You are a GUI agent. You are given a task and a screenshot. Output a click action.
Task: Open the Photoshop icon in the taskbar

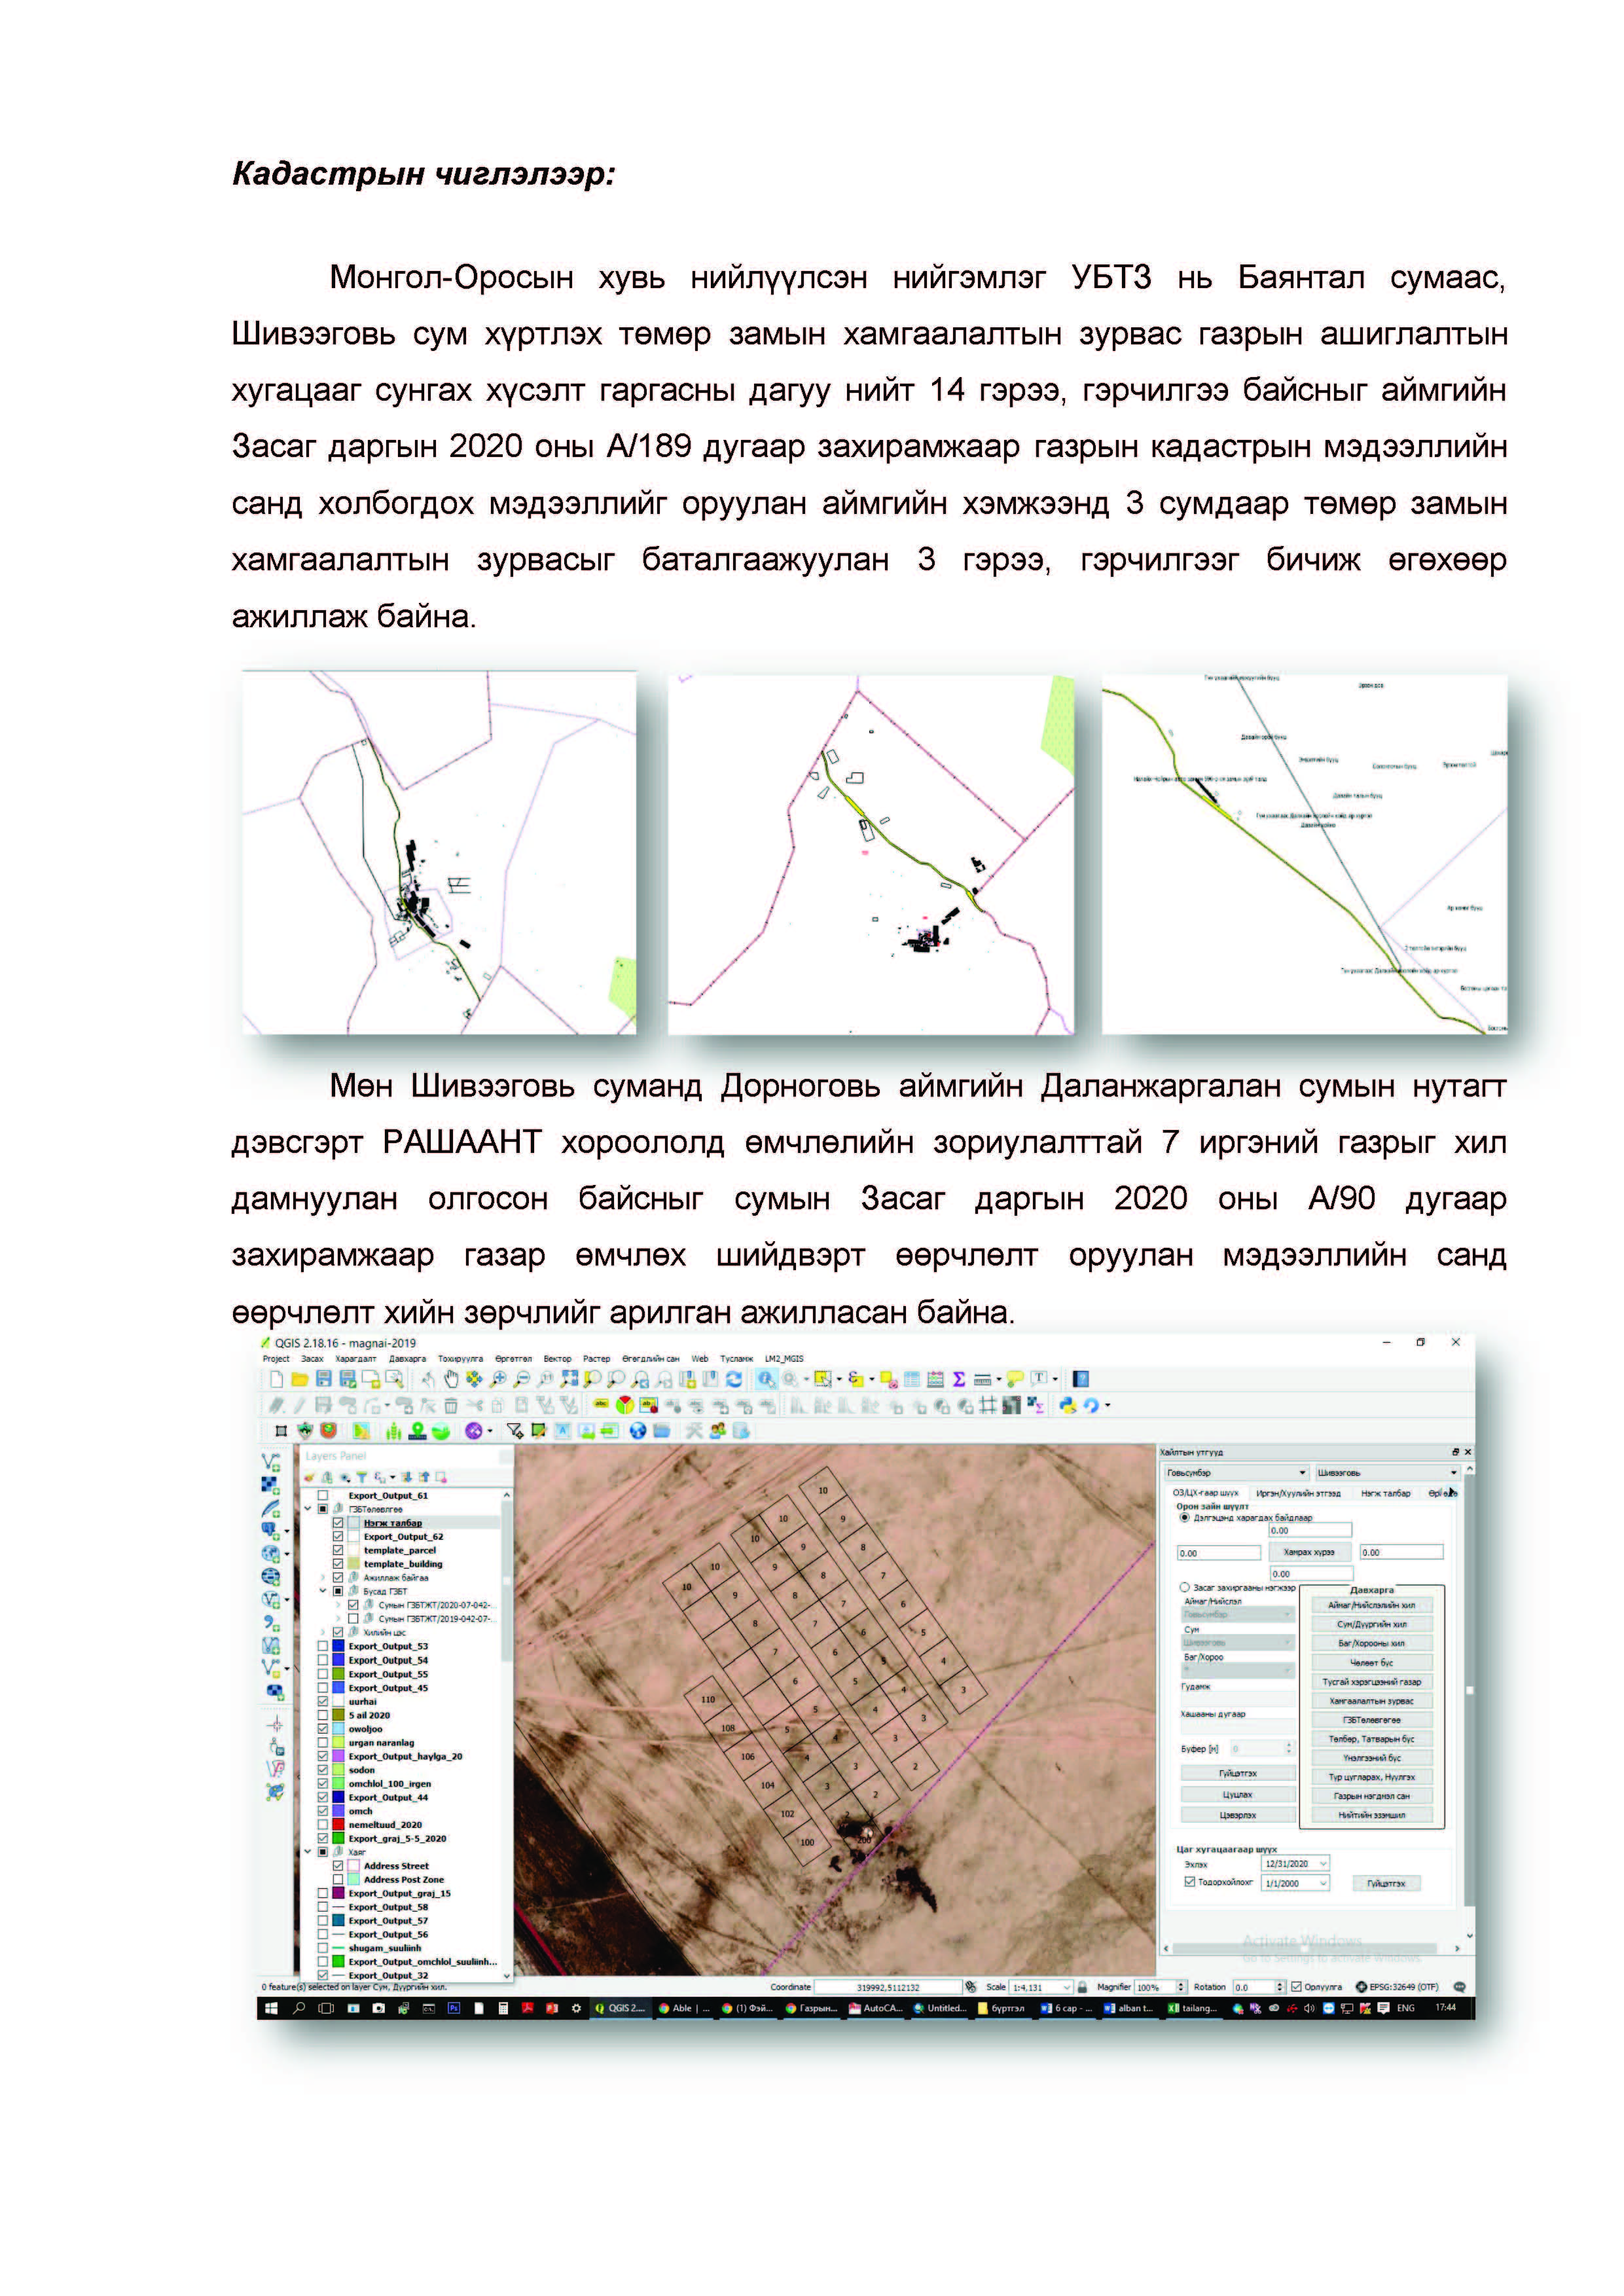(x=453, y=2008)
